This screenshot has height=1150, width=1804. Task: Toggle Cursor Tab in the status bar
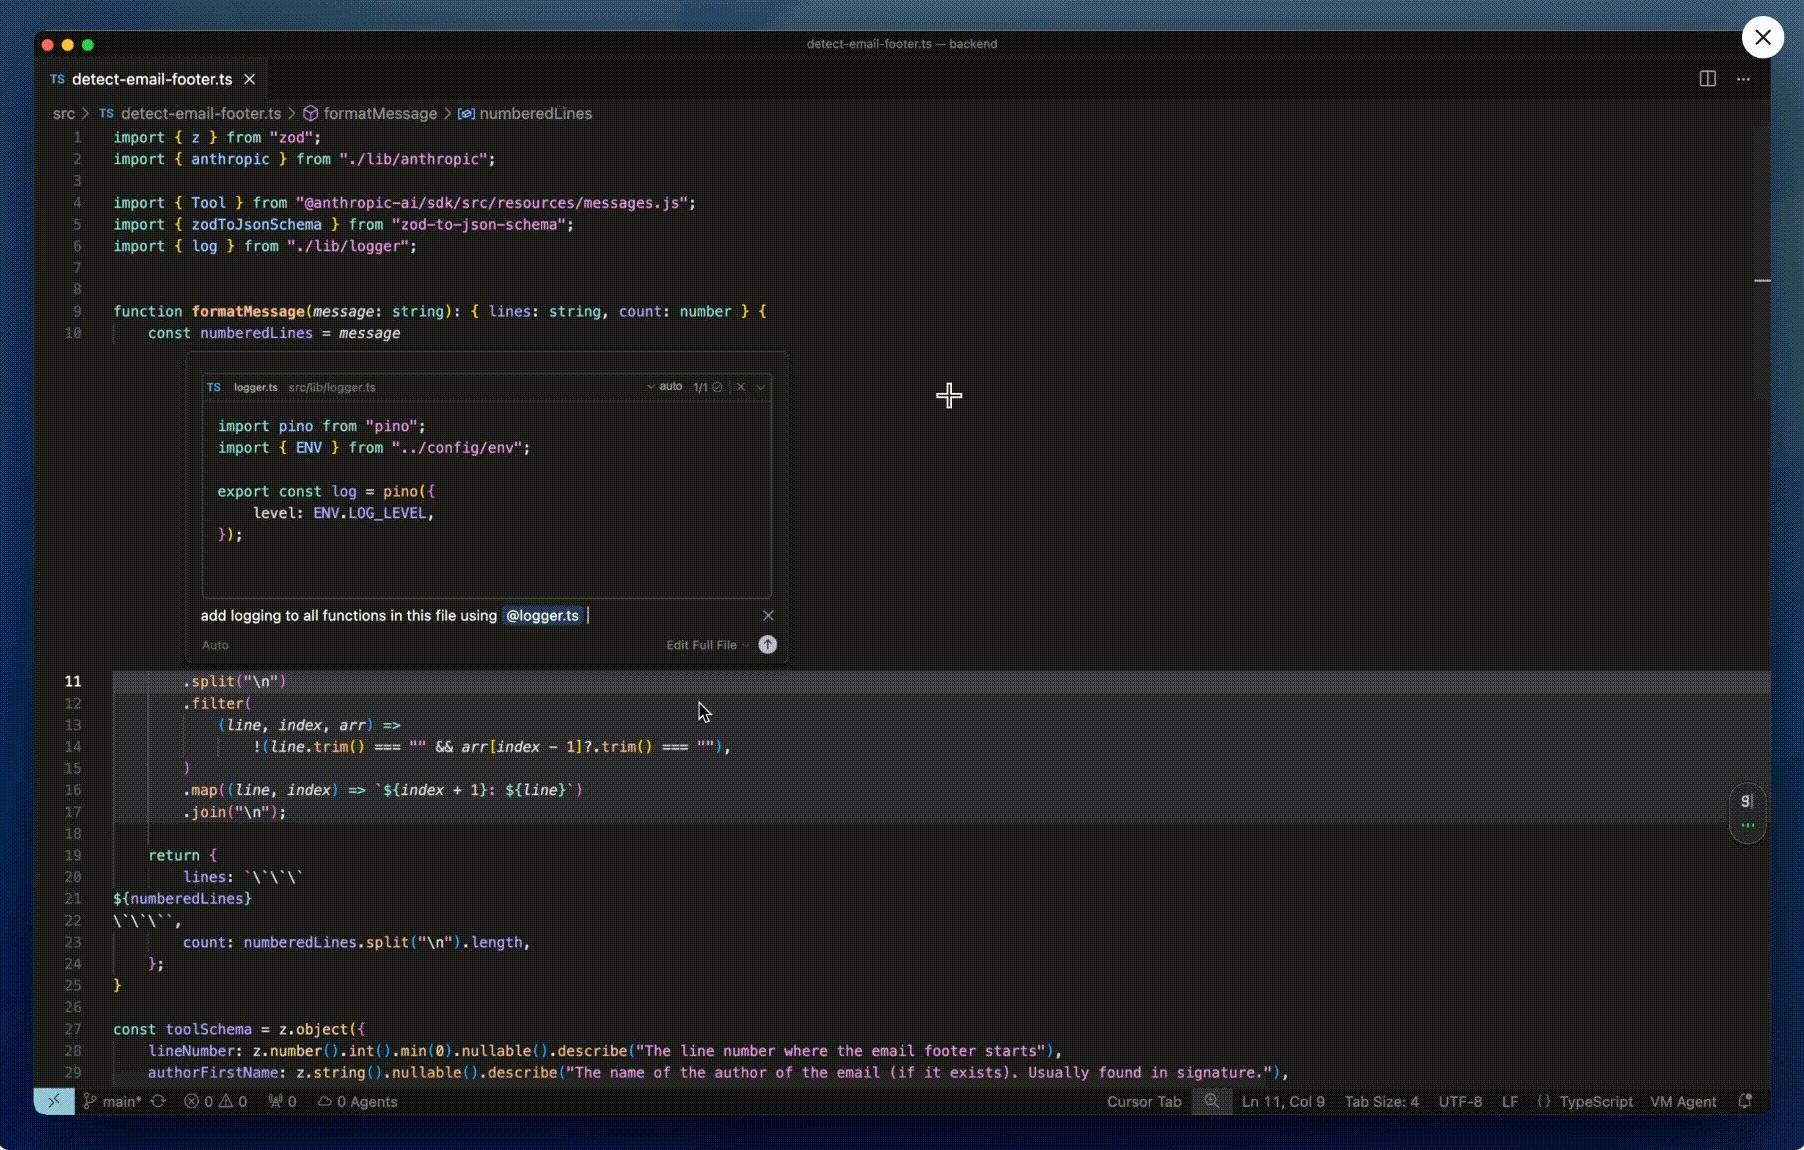pyautogui.click(x=1144, y=1102)
